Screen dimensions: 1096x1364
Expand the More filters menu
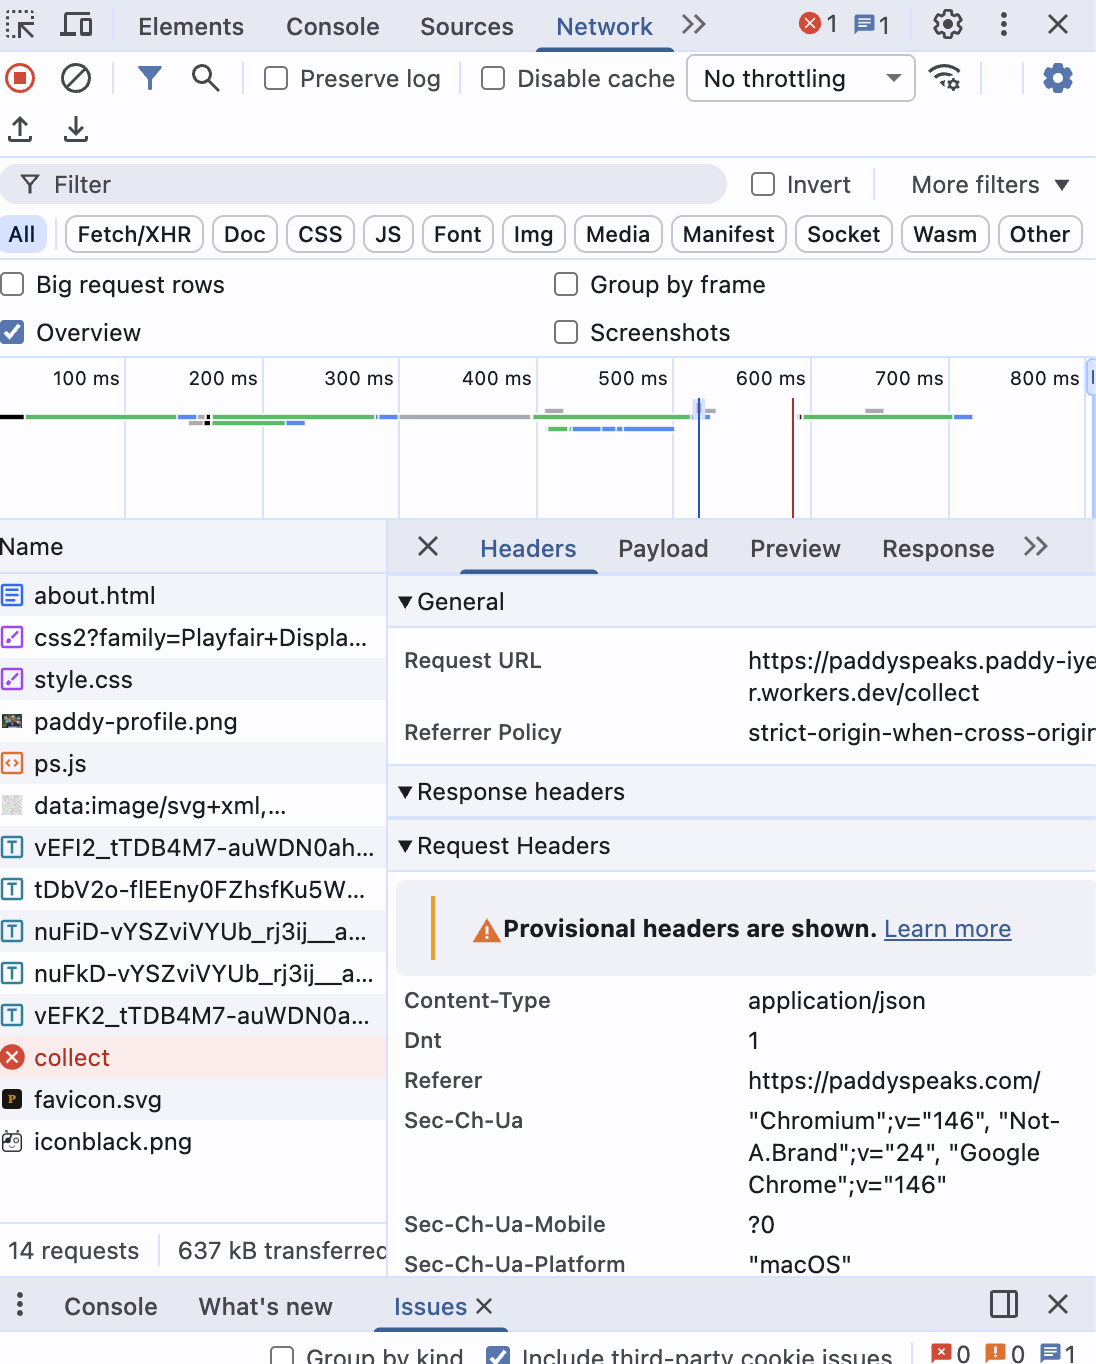click(x=989, y=184)
